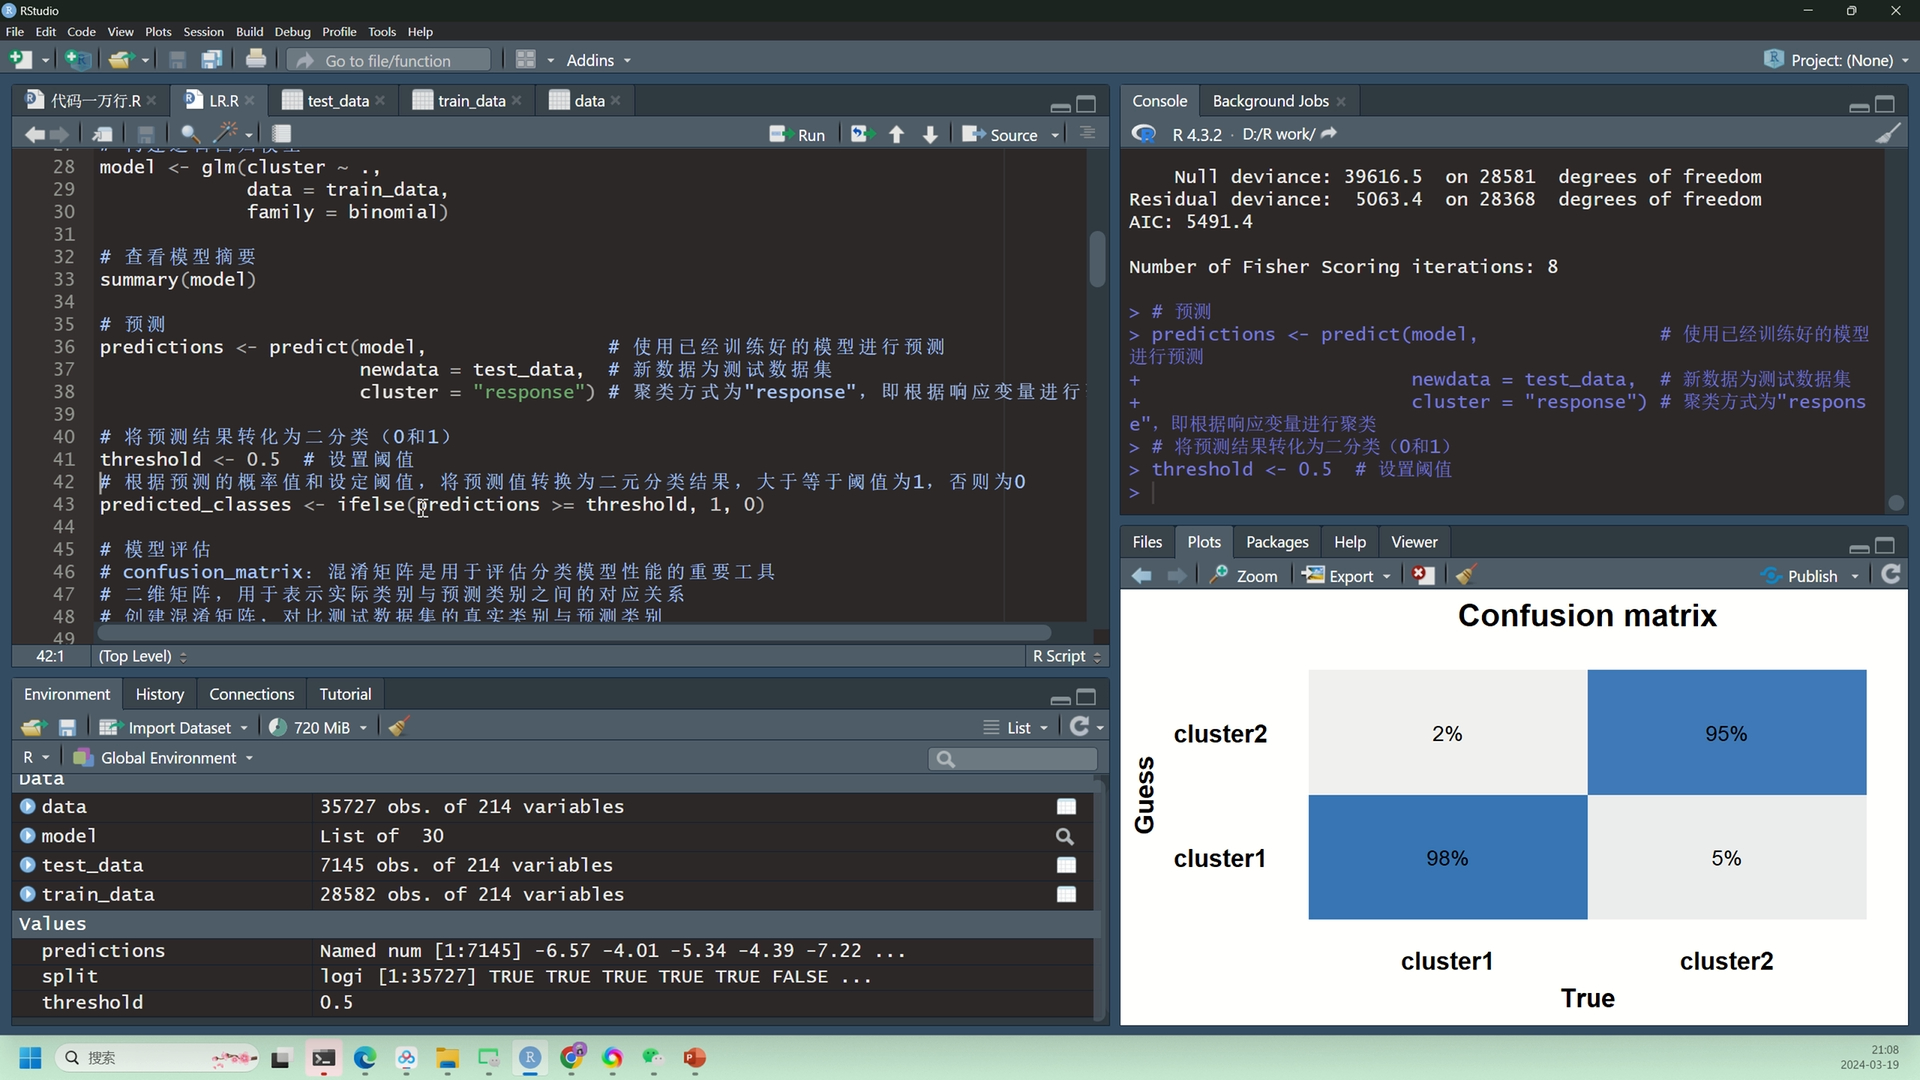This screenshot has height=1080, width=1920.
Task: Expand the R Script dropdown selector
Action: click(x=1064, y=655)
